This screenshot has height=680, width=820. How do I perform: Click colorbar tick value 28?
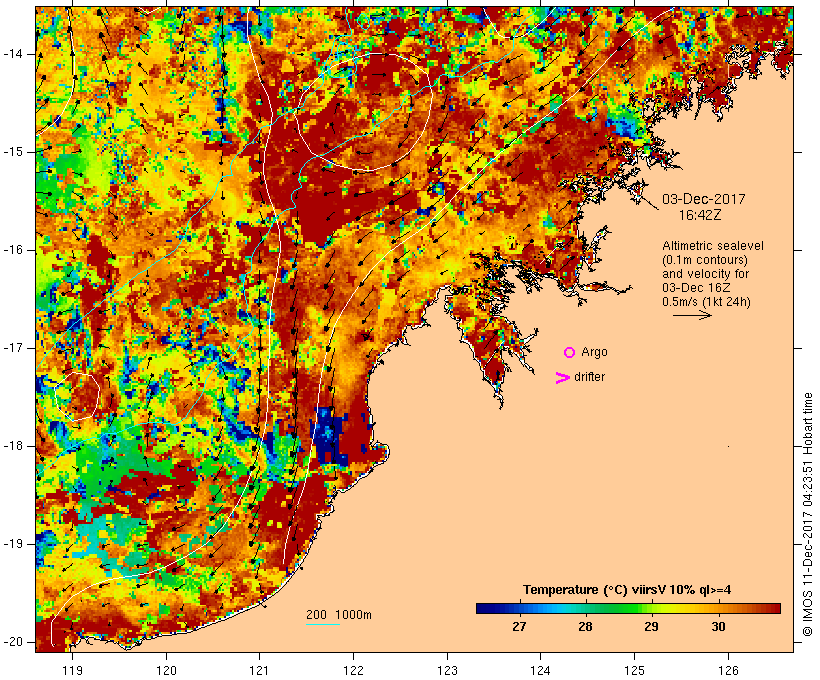(585, 627)
